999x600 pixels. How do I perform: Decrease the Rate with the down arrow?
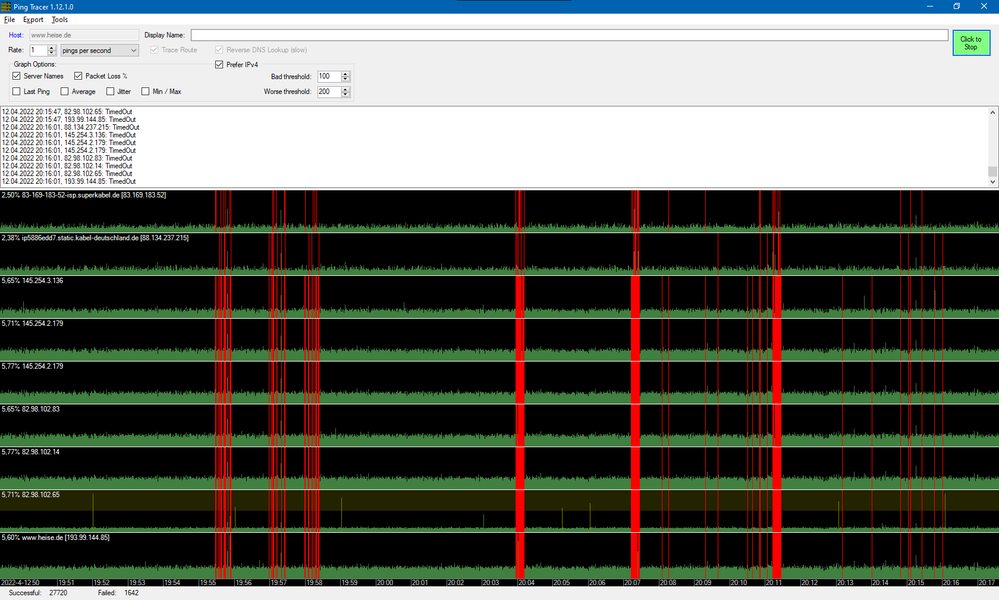click(52, 53)
